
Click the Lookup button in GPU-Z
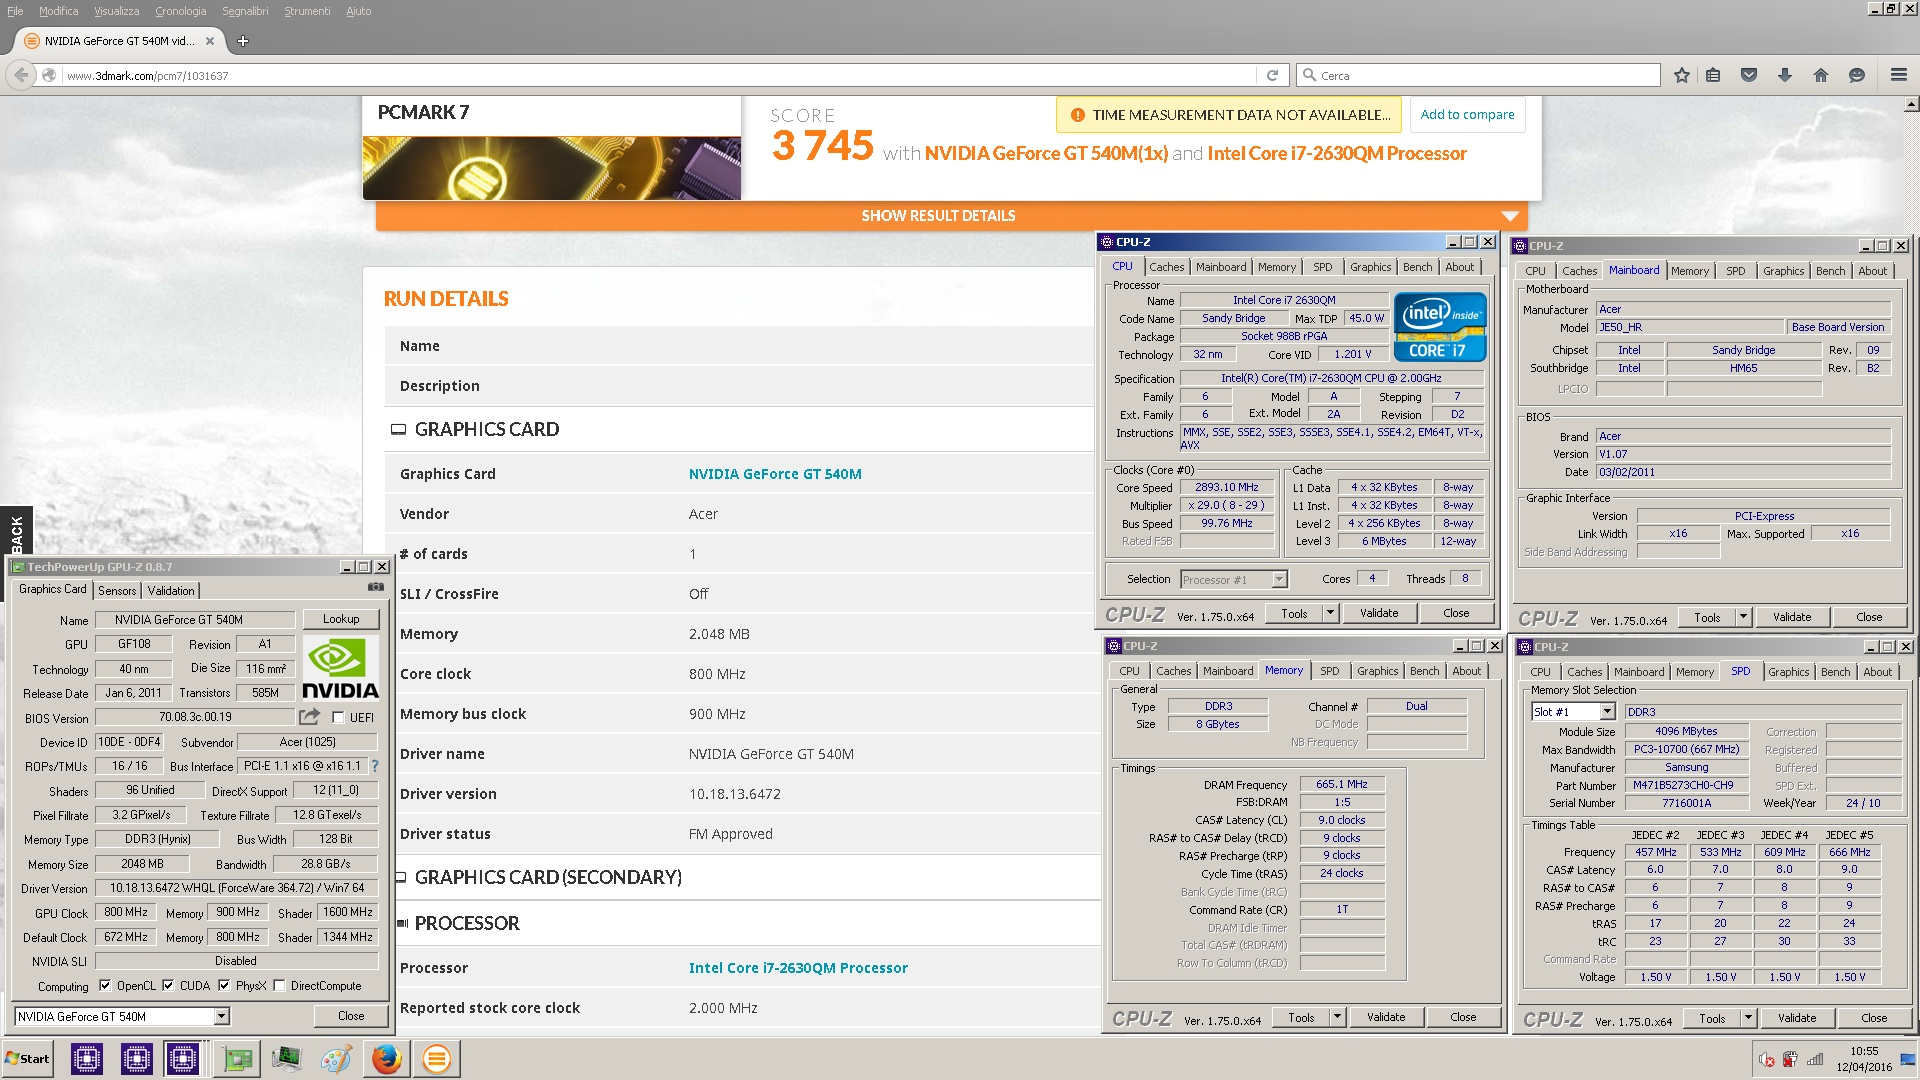coord(341,619)
